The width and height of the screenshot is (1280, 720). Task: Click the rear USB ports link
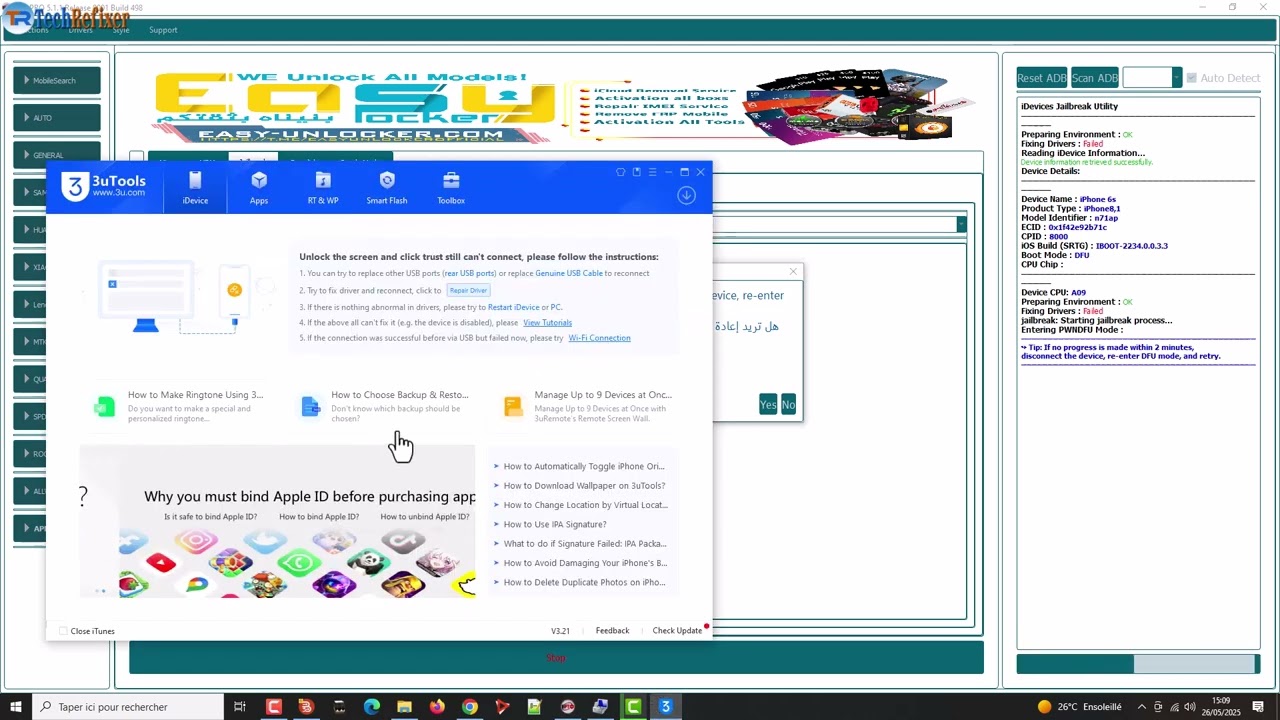click(x=469, y=273)
